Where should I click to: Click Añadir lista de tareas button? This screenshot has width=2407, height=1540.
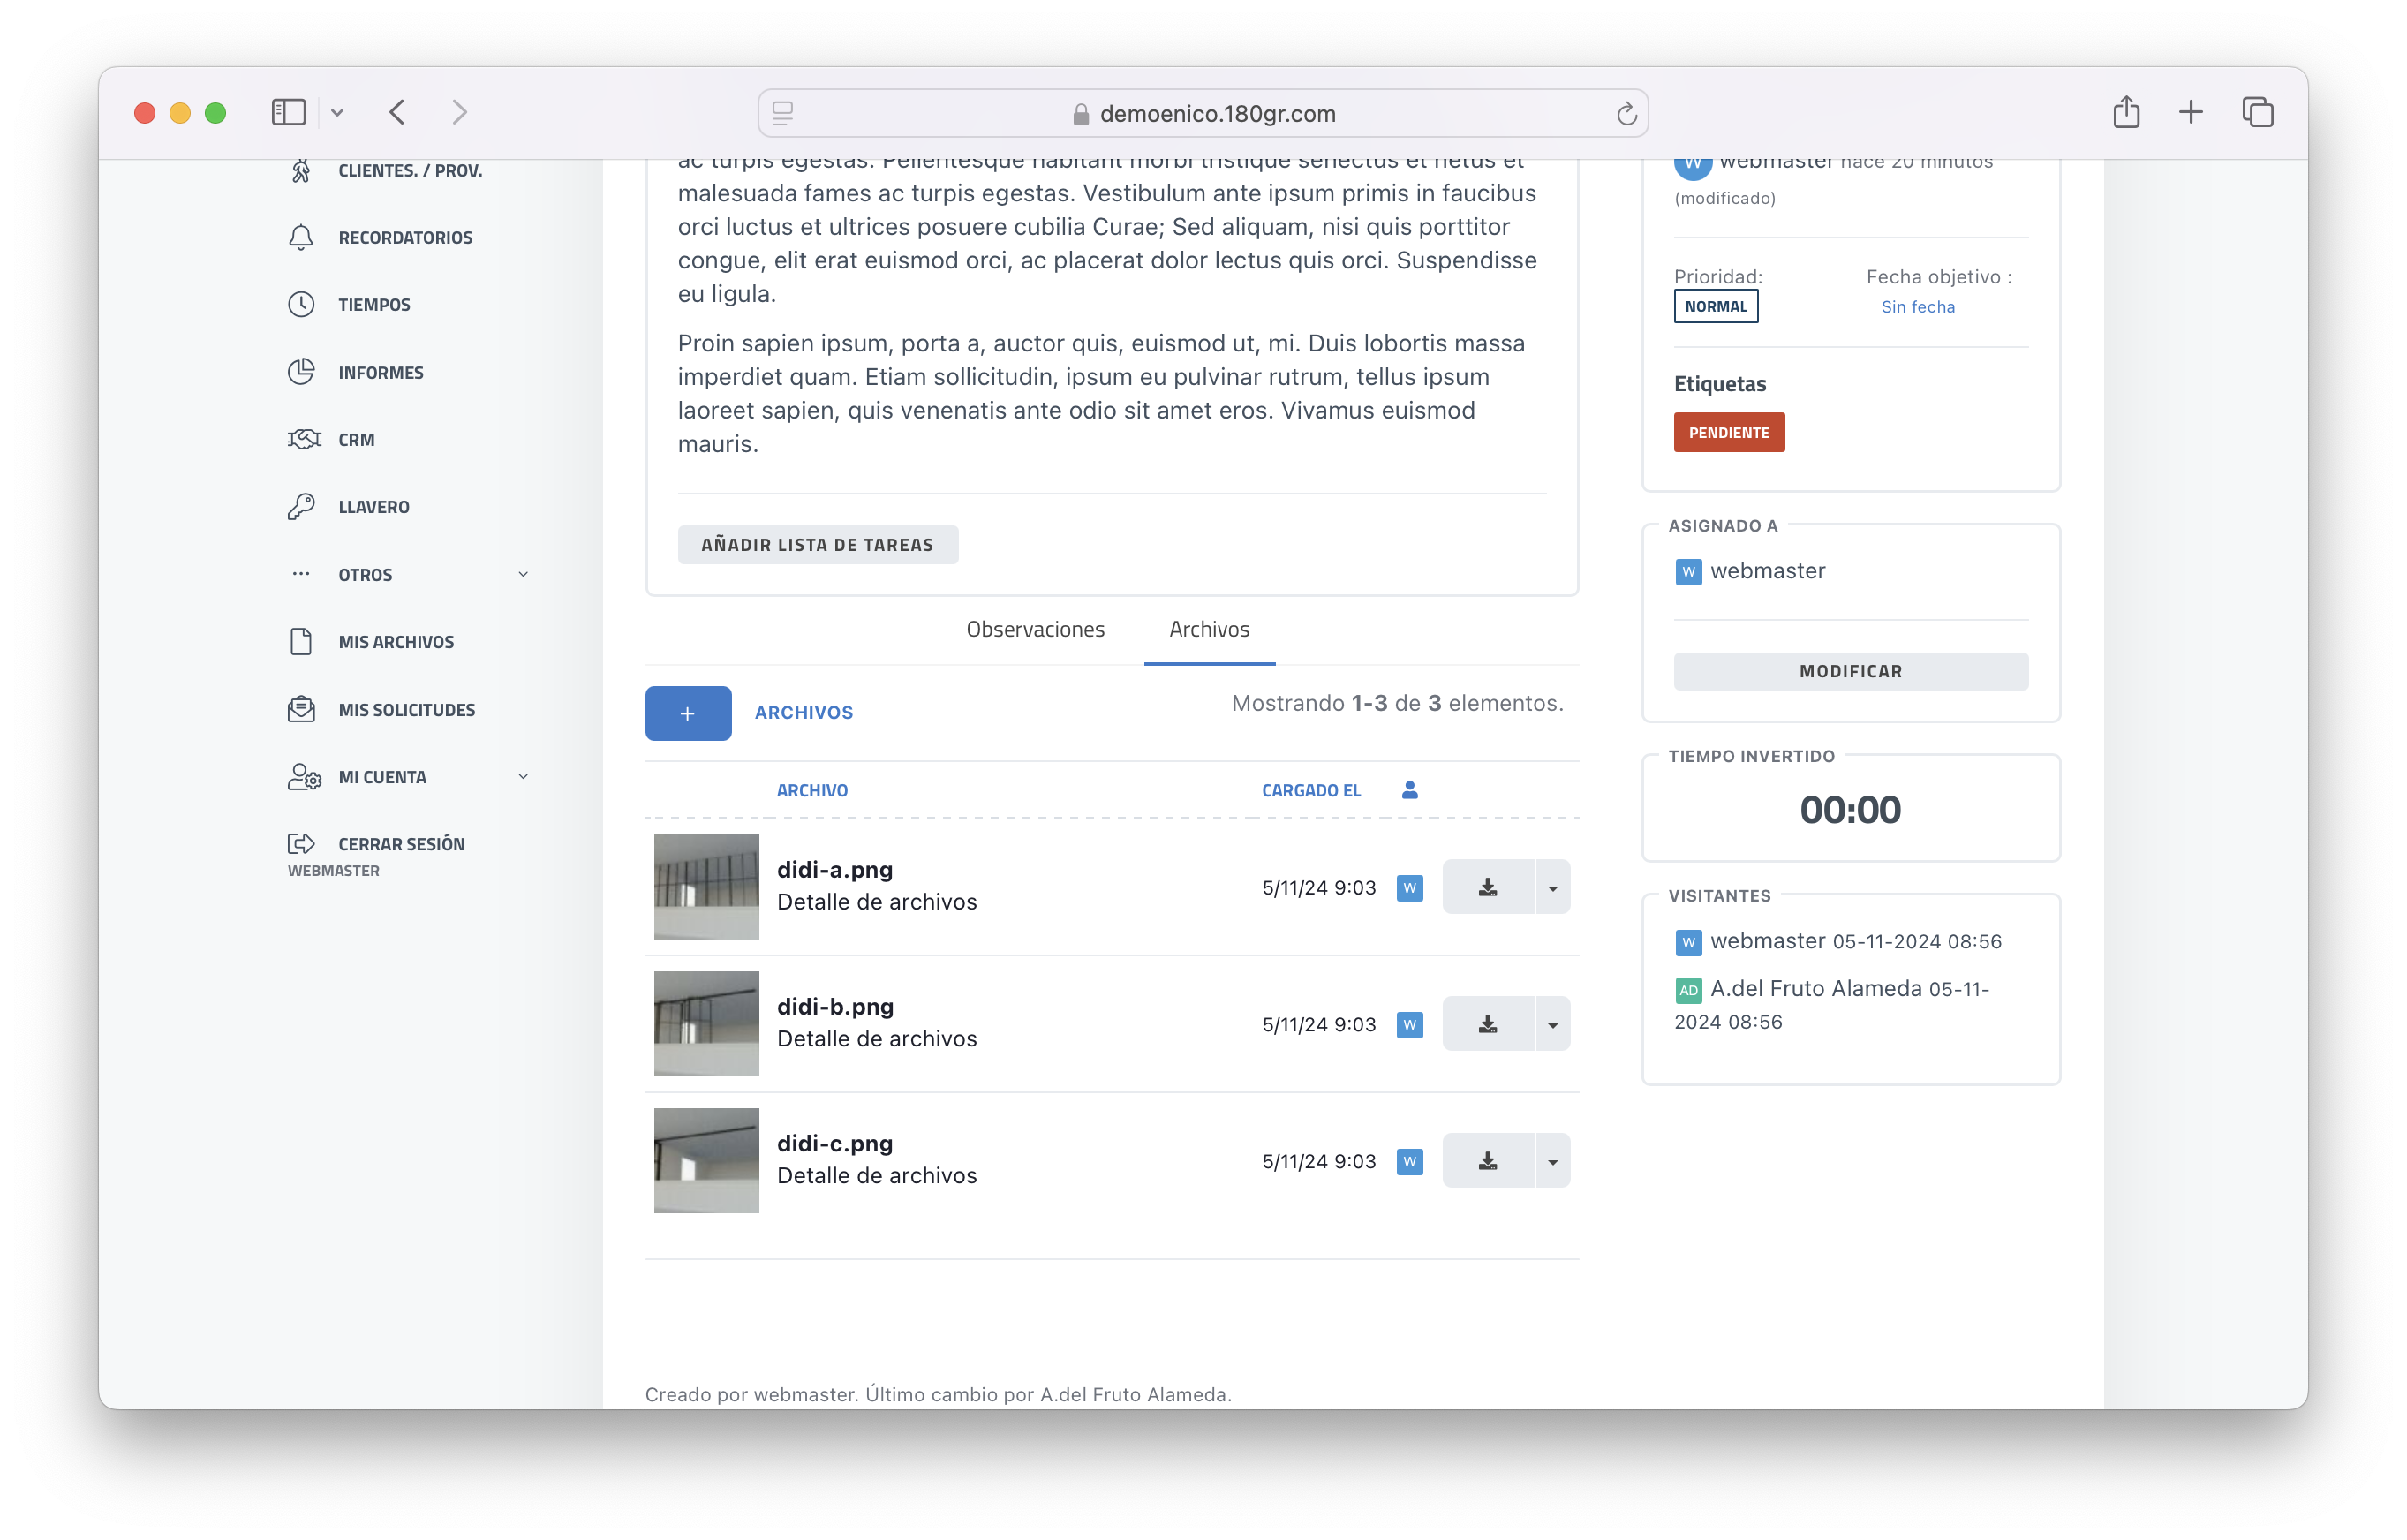[x=817, y=545]
